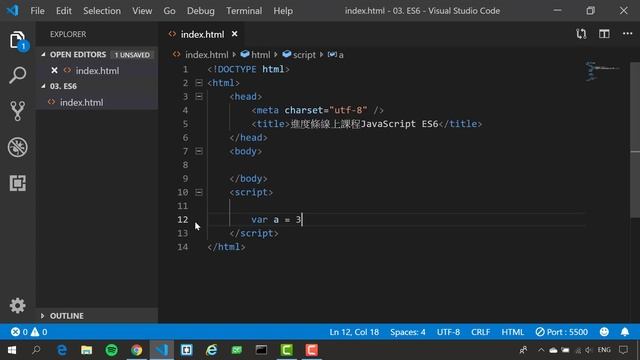Open Google Chrome from the taskbar

point(137,350)
